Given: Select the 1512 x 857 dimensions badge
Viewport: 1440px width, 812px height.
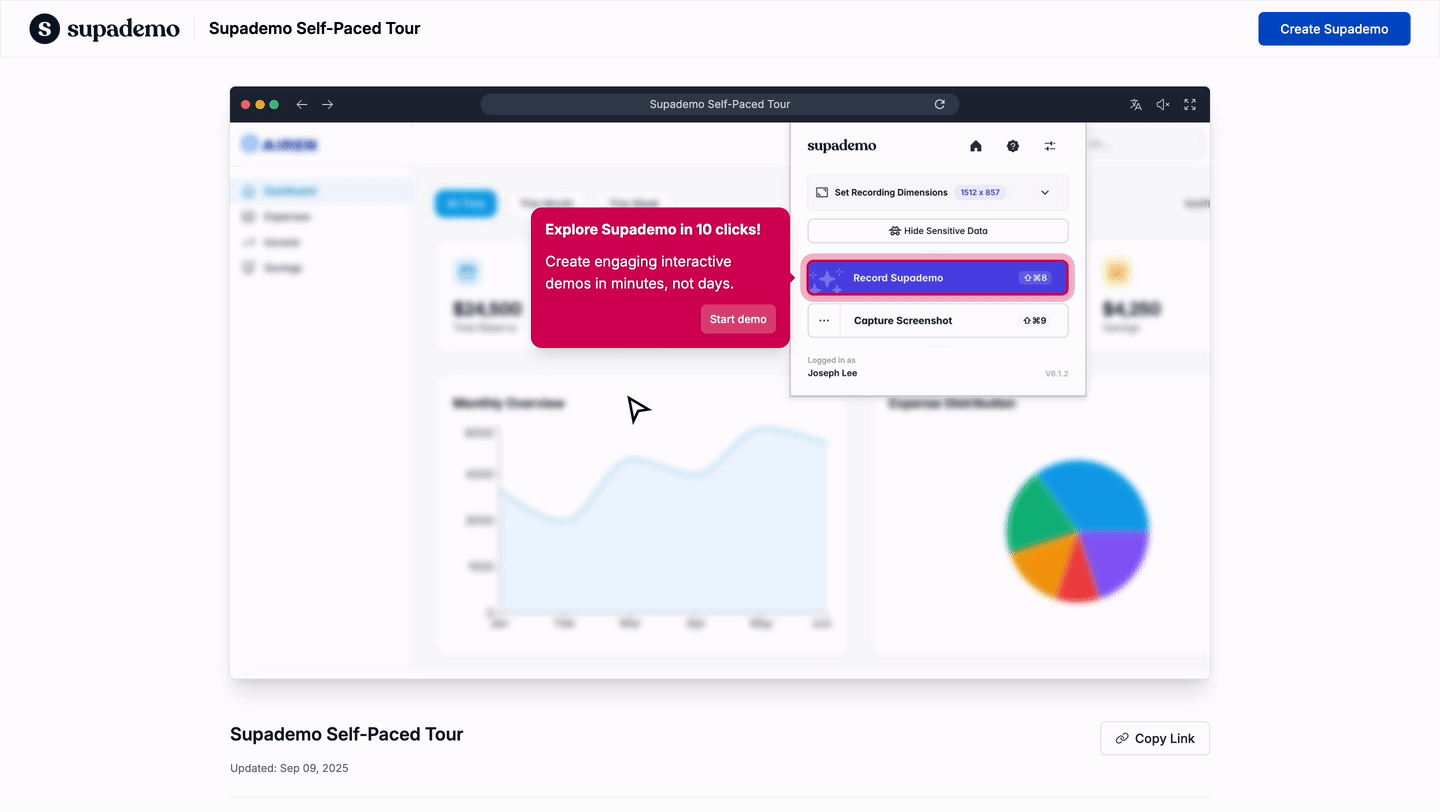Looking at the screenshot, I should [x=981, y=192].
